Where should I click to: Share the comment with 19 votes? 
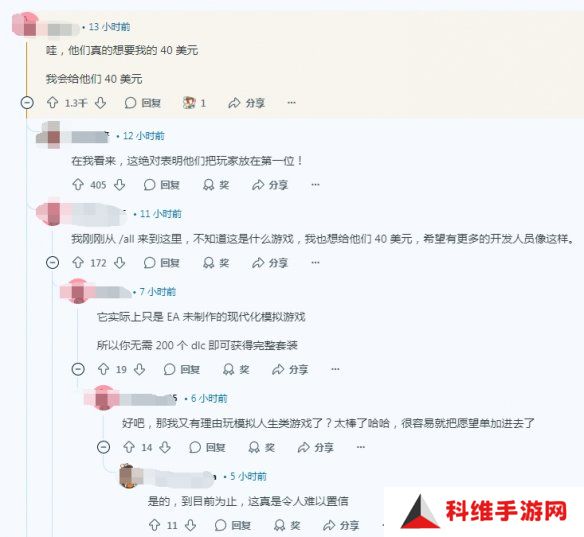pyautogui.click(x=290, y=369)
